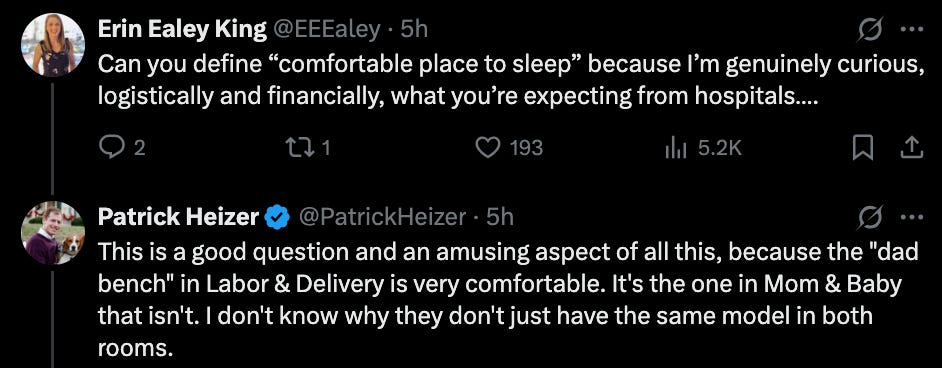
Task: Bookmark Erin Ealey King's tweet
Action: 863,148
